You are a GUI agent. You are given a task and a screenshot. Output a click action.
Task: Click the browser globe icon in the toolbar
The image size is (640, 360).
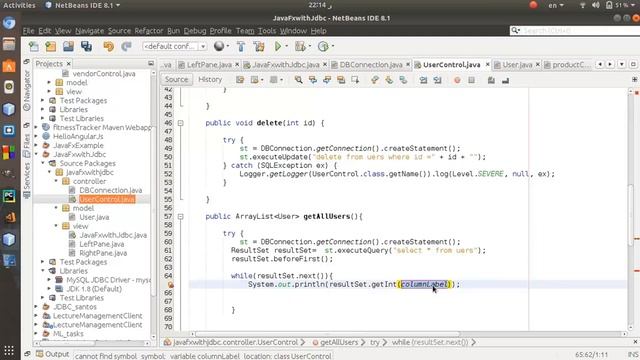click(219, 46)
